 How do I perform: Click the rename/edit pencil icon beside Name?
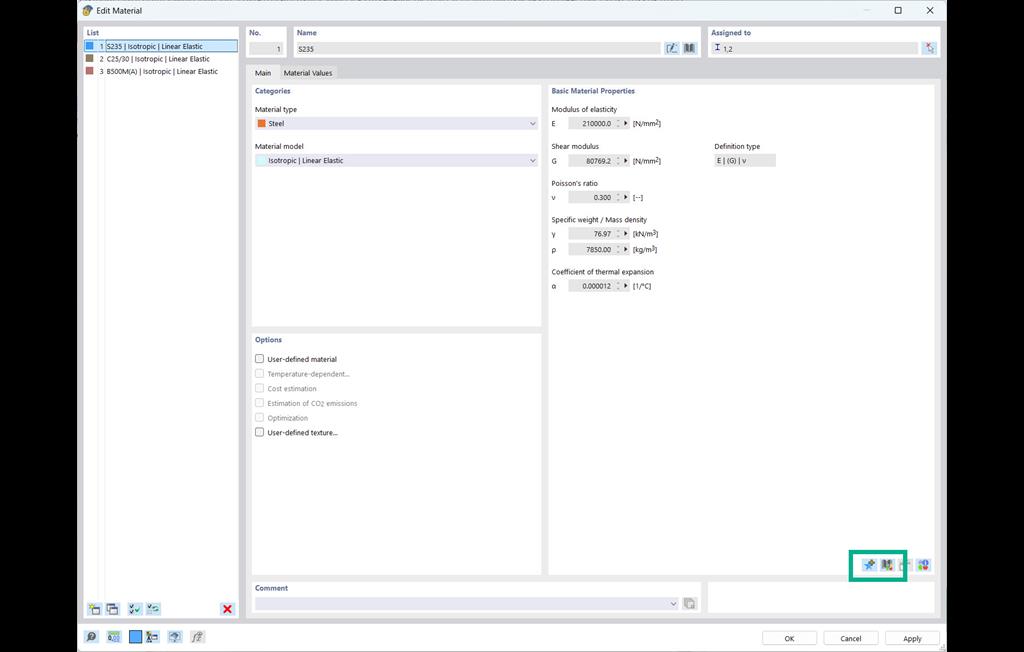point(671,47)
